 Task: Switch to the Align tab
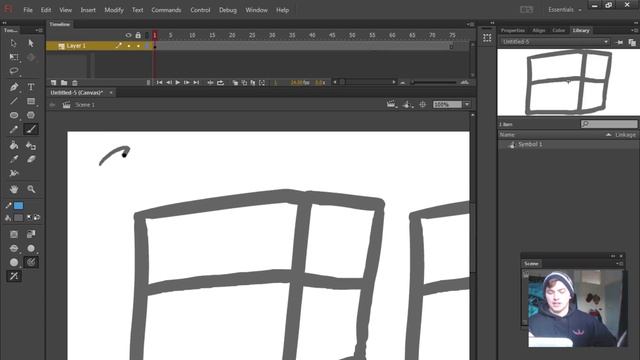(x=539, y=30)
